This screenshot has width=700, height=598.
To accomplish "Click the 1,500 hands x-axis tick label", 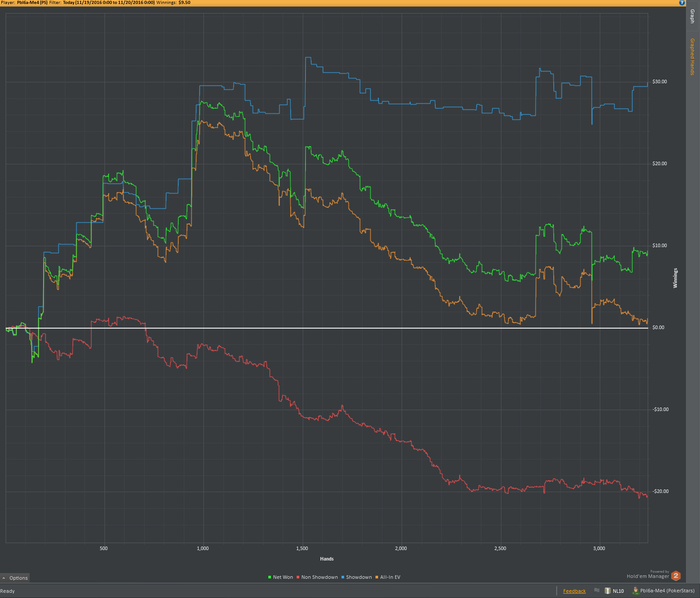I will 302,548.
